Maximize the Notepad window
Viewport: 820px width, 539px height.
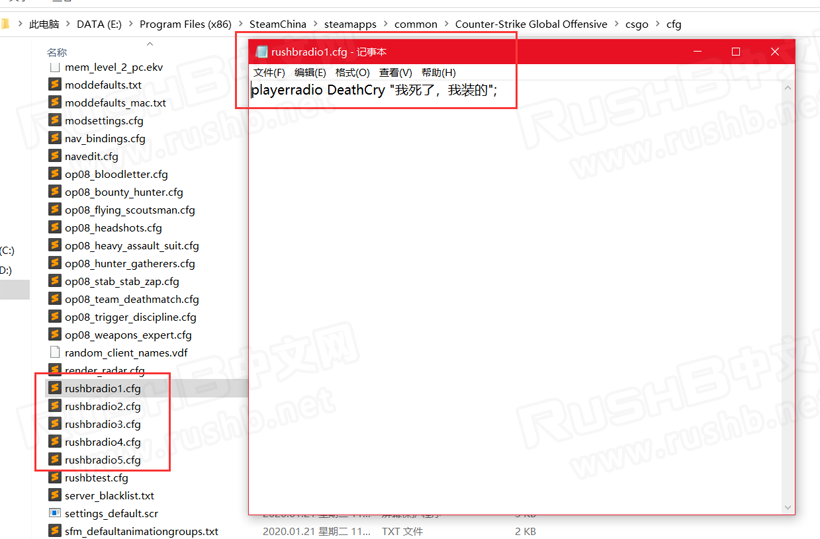pyautogui.click(x=735, y=52)
